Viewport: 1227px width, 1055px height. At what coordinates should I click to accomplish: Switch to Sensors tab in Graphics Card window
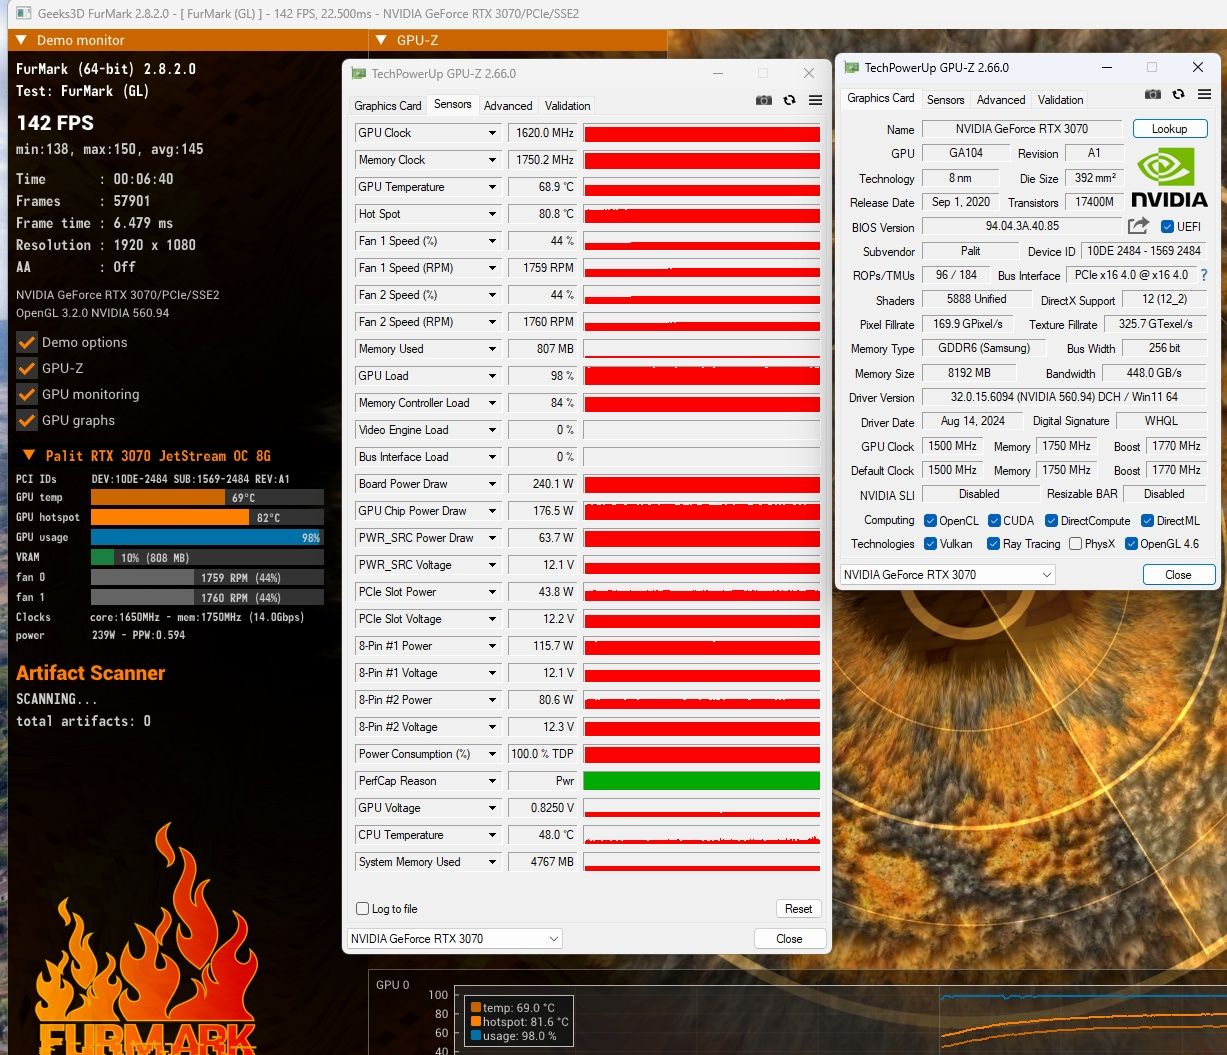click(x=945, y=100)
